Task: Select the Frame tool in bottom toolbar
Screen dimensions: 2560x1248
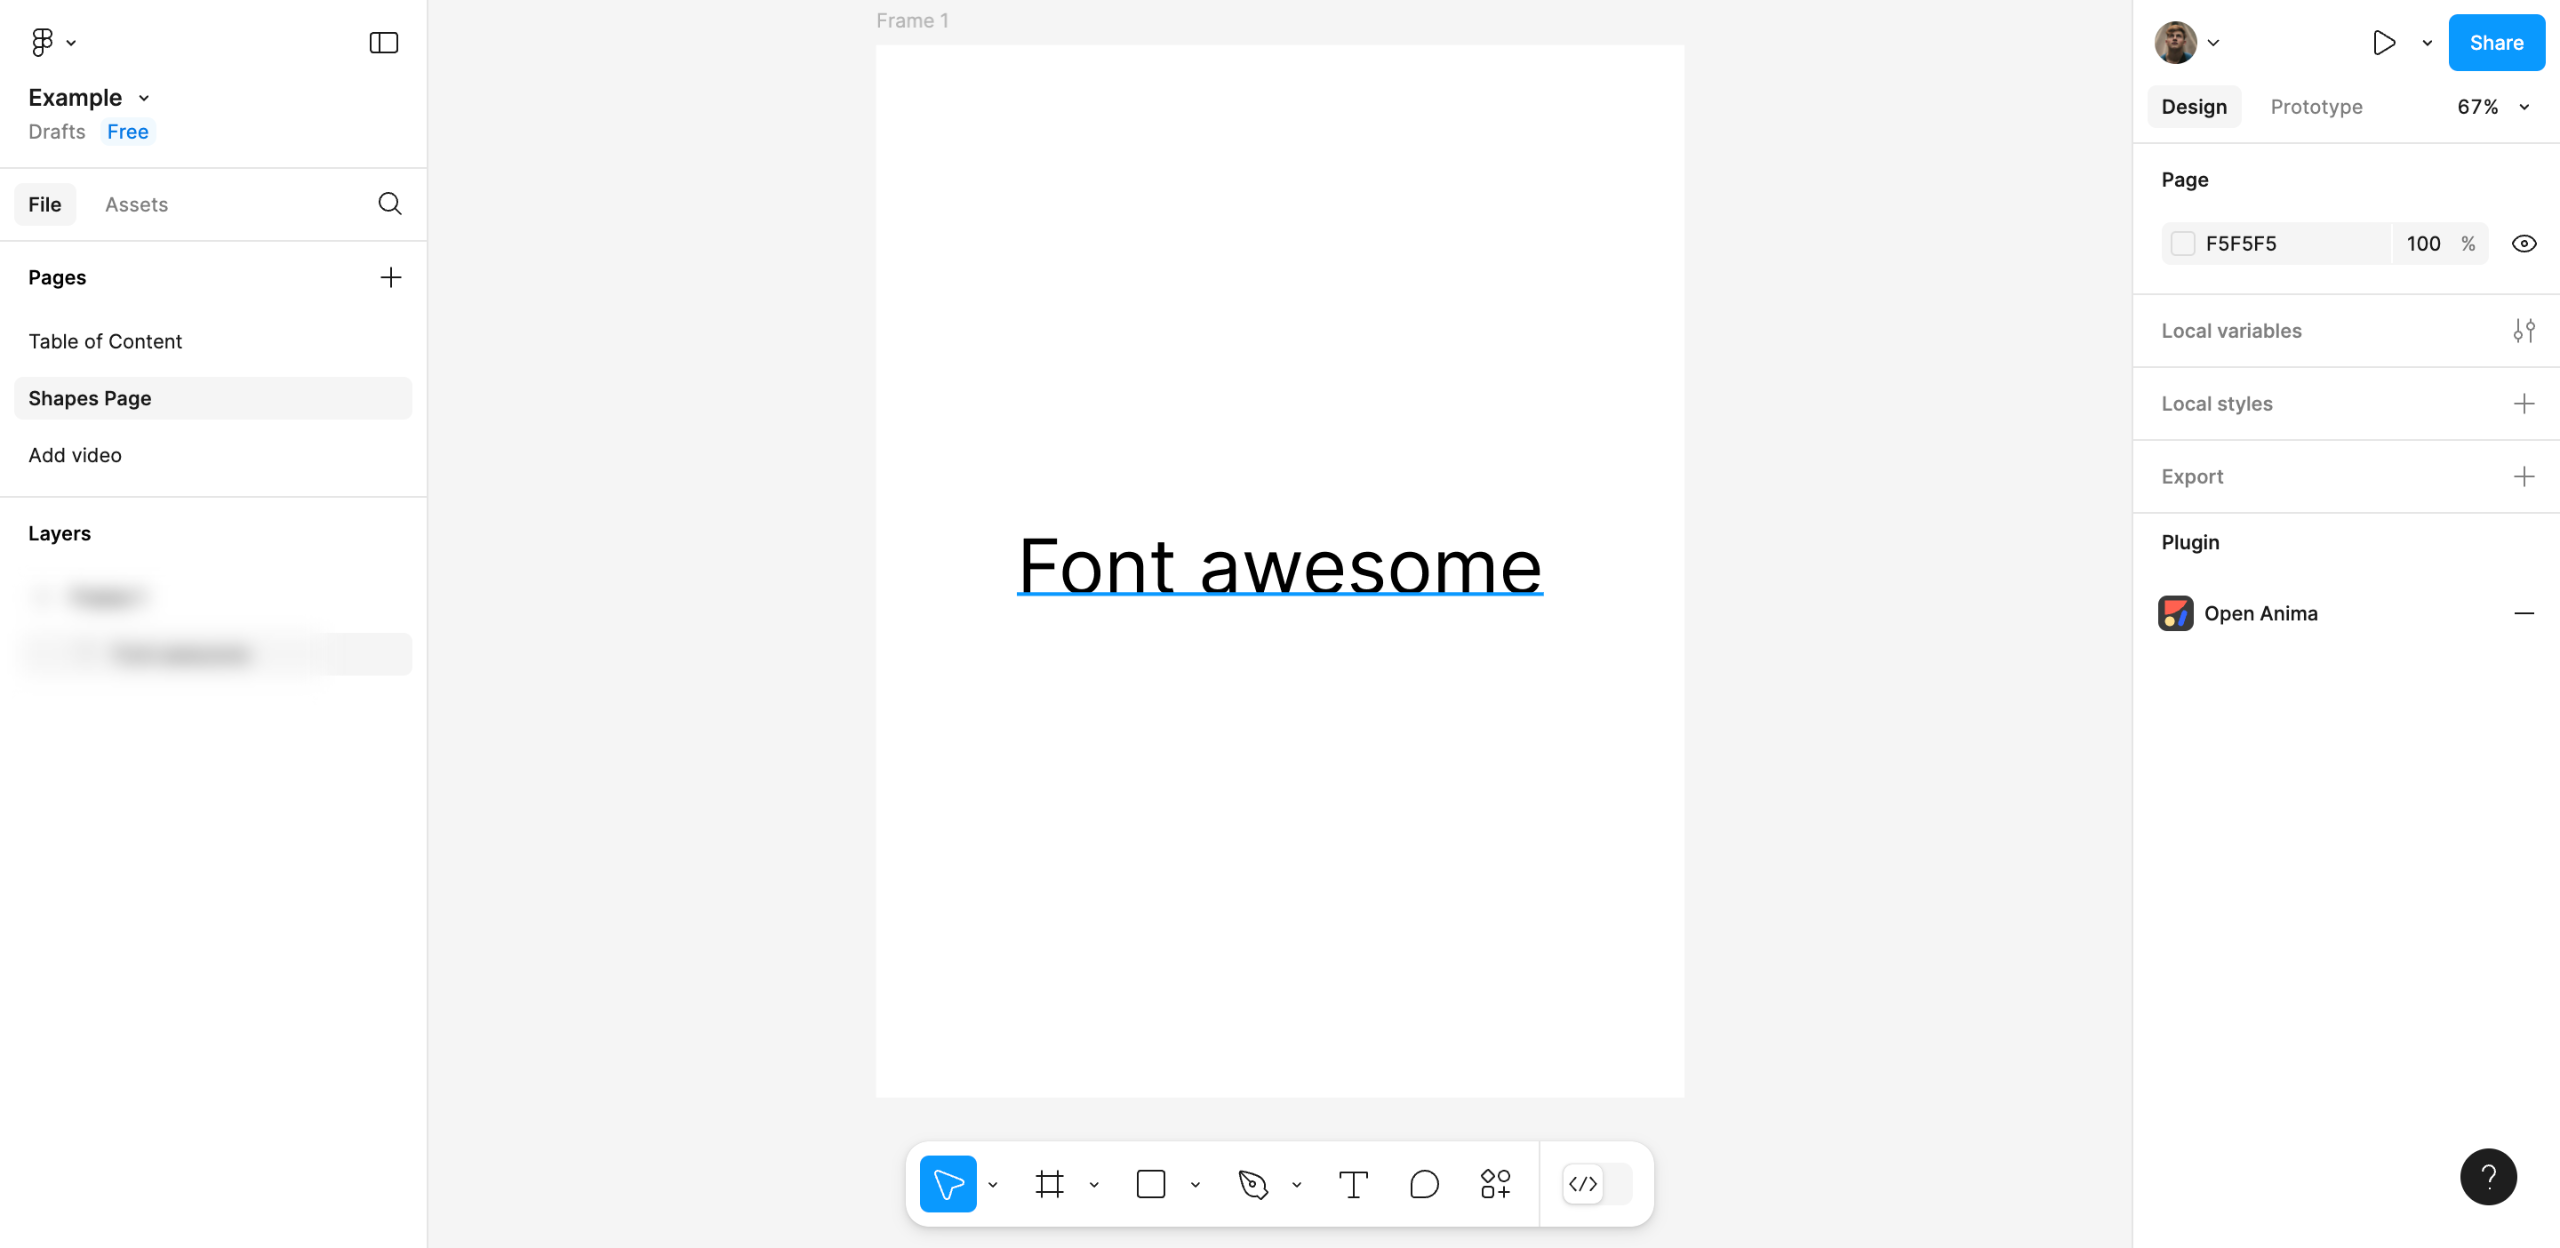Action: pyautogui.click(x=1049, y=1184)
